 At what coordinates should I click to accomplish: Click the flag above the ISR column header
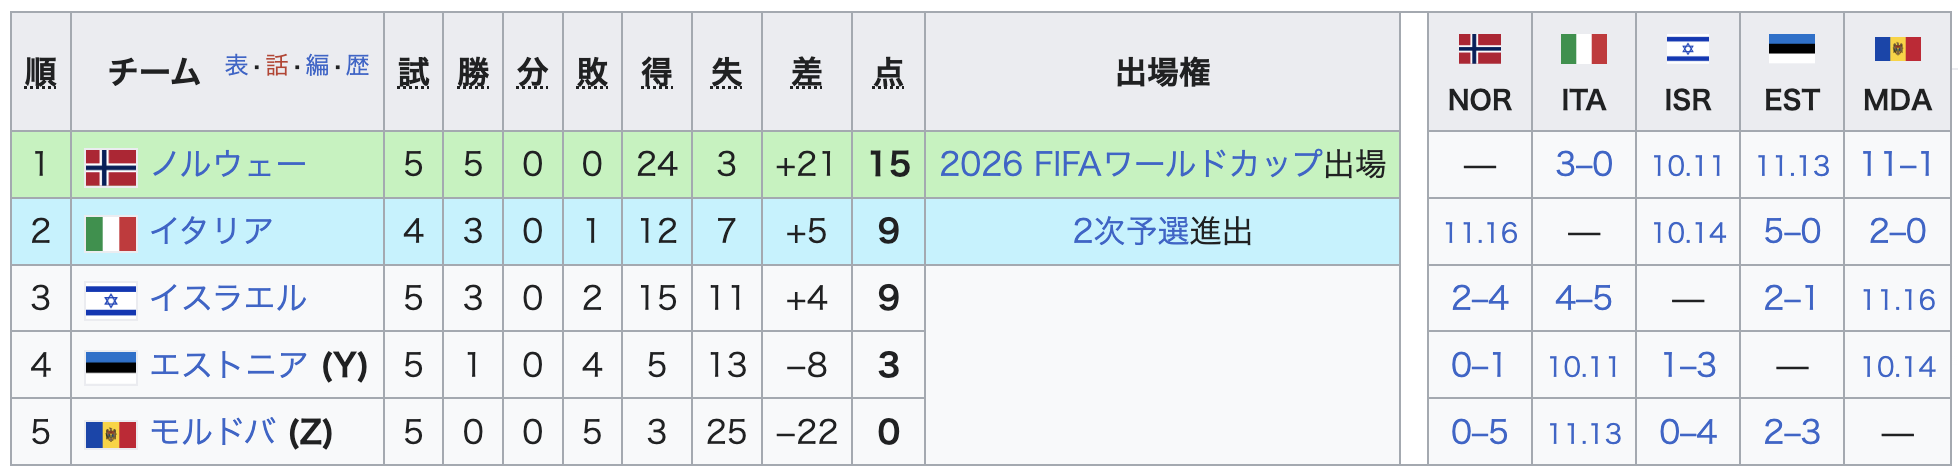click(1687, 48)
